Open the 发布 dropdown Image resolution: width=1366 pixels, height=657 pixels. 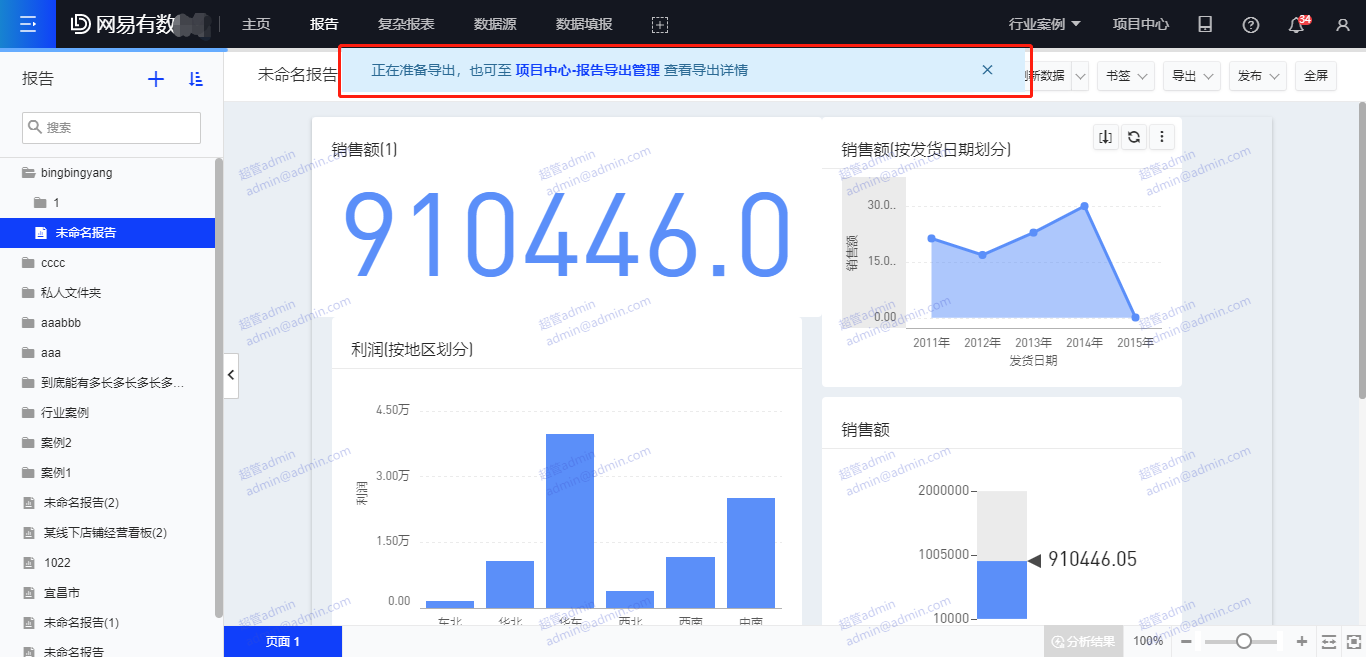click(x=1258, y=76)
